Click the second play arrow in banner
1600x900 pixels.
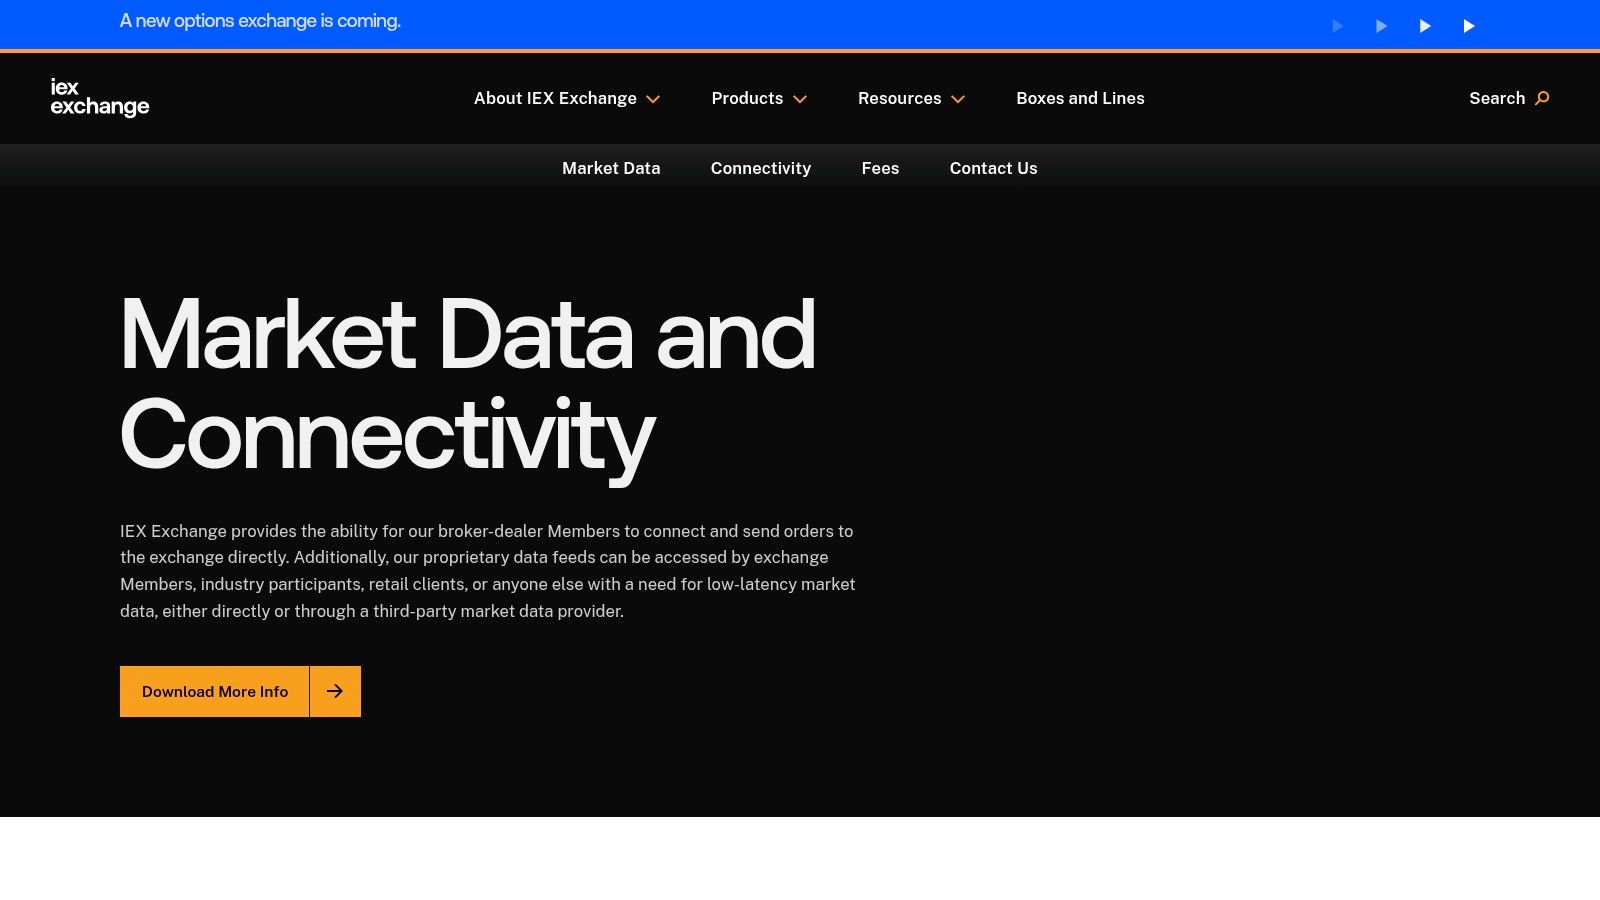coord(1381,26)
